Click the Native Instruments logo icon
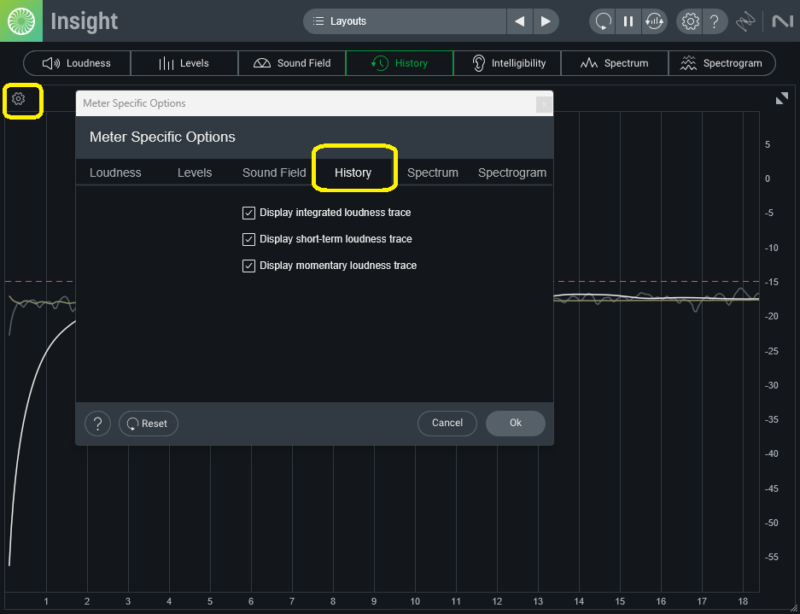The width and height of the screenshot is (800, 614). click(x=778, y=21)
